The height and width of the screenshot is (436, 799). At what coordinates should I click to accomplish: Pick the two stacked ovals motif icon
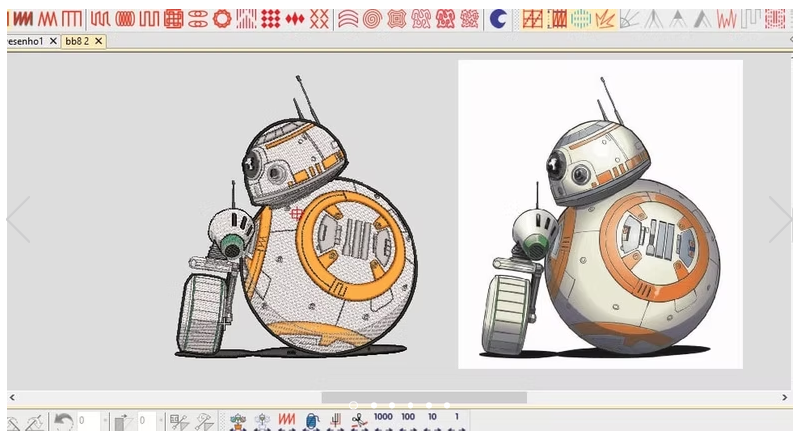198,19
